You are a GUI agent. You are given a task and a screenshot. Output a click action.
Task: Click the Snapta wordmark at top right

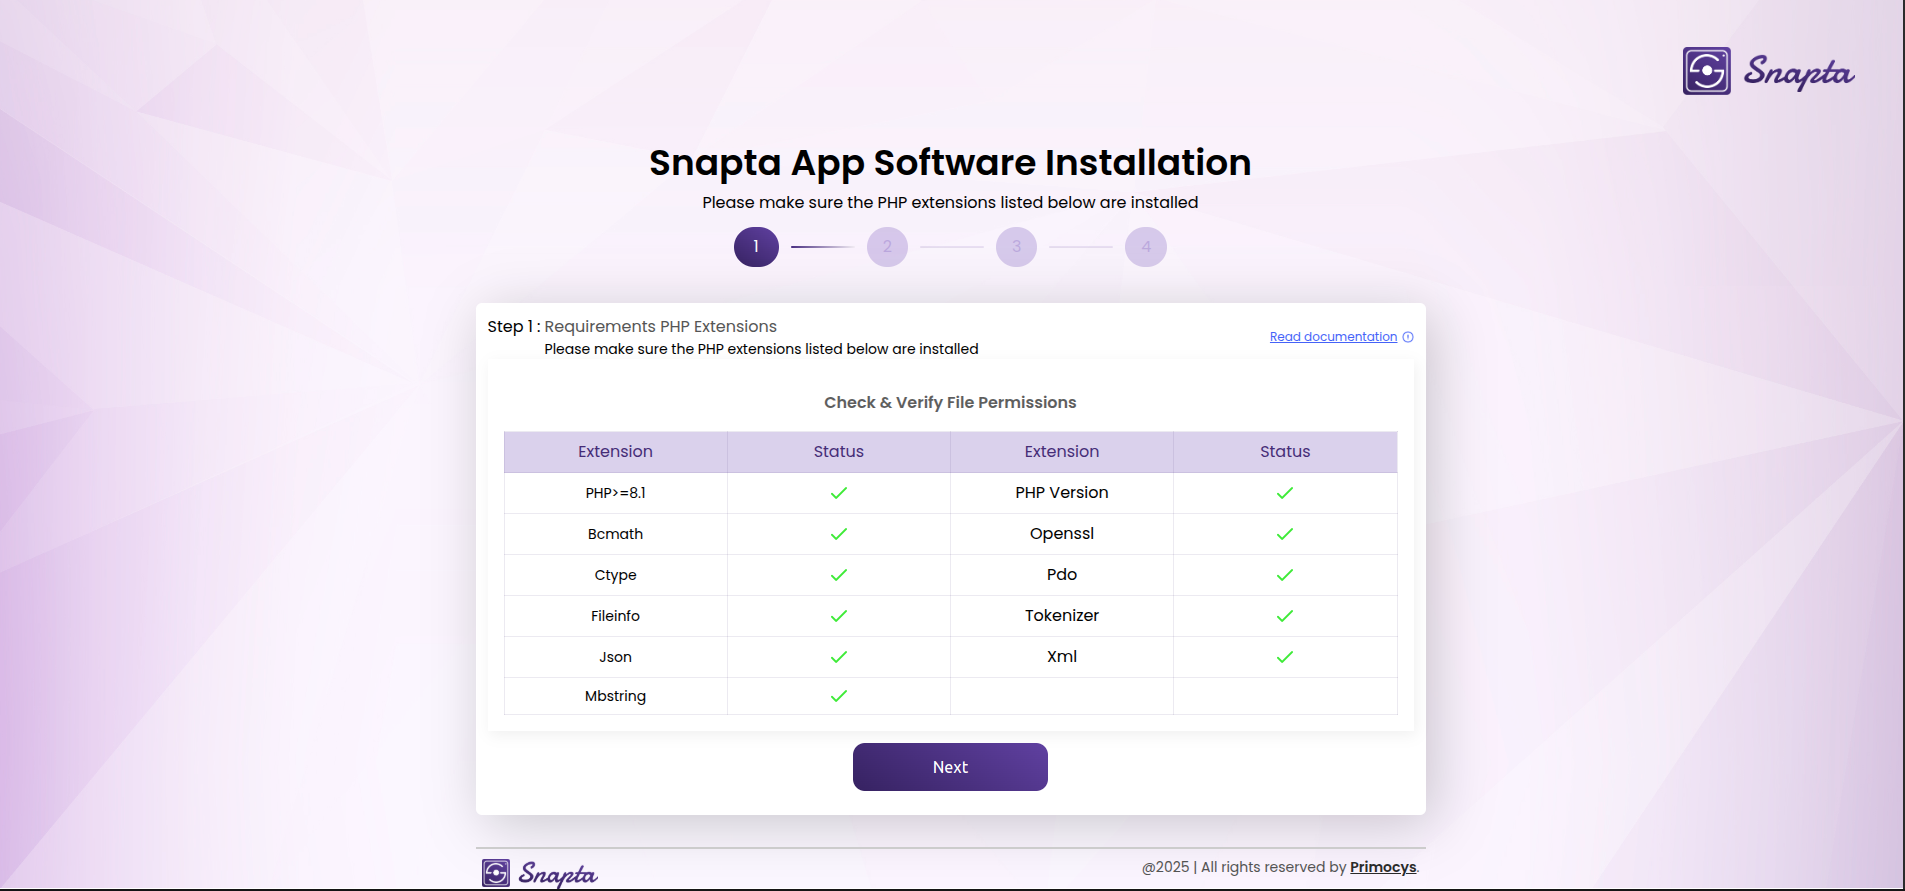tap(1799, 72)
